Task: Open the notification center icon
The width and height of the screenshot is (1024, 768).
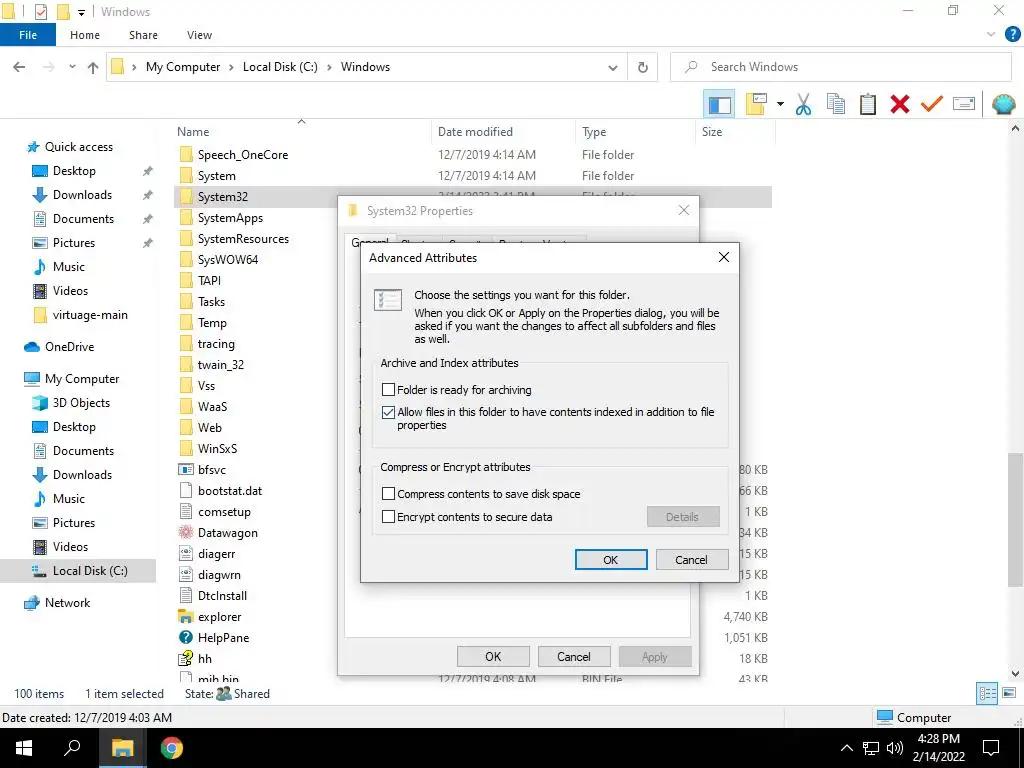Action: [x=991, y=748]
